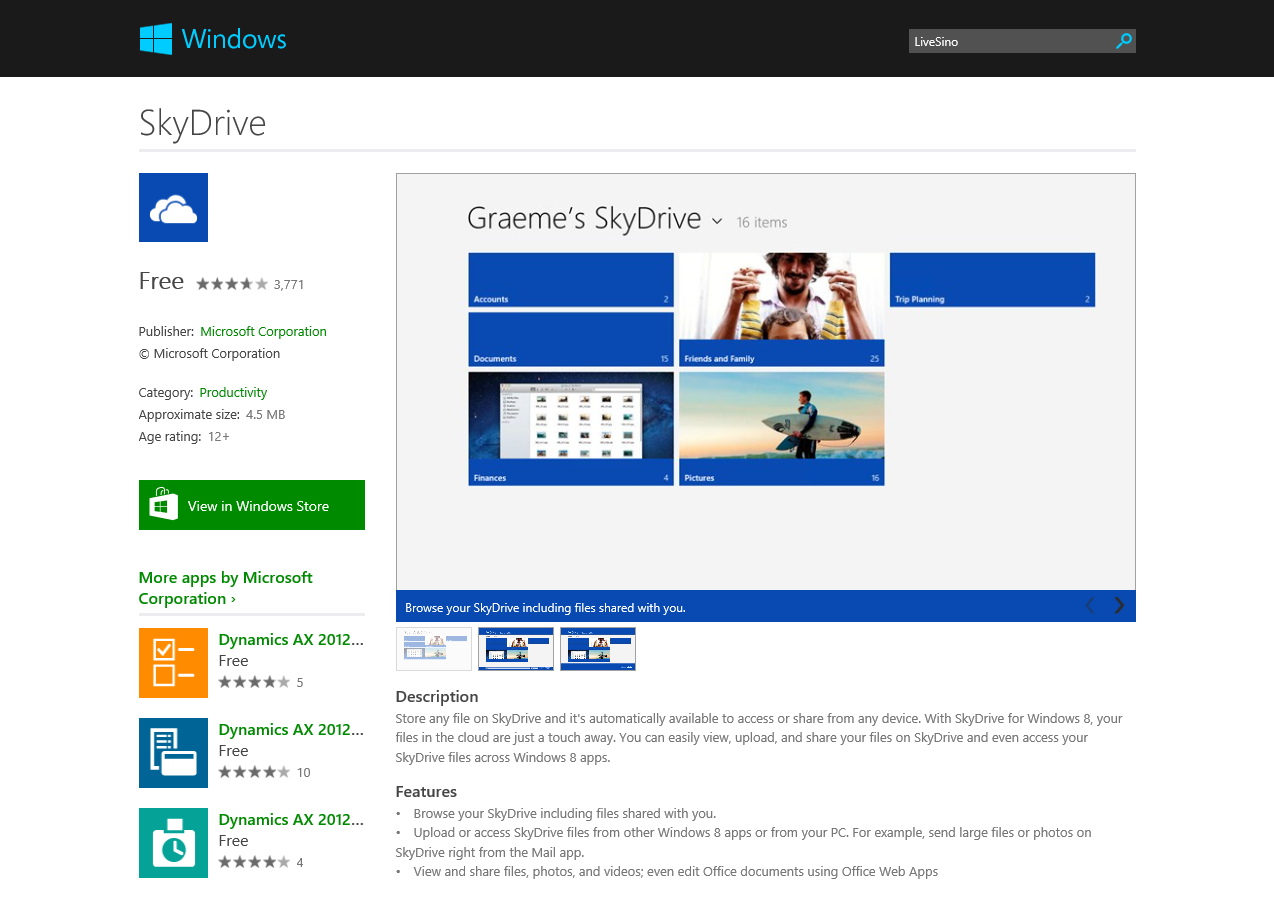
Task: Open the blue Dynamics AX expenses app icon
Action: 173,752
